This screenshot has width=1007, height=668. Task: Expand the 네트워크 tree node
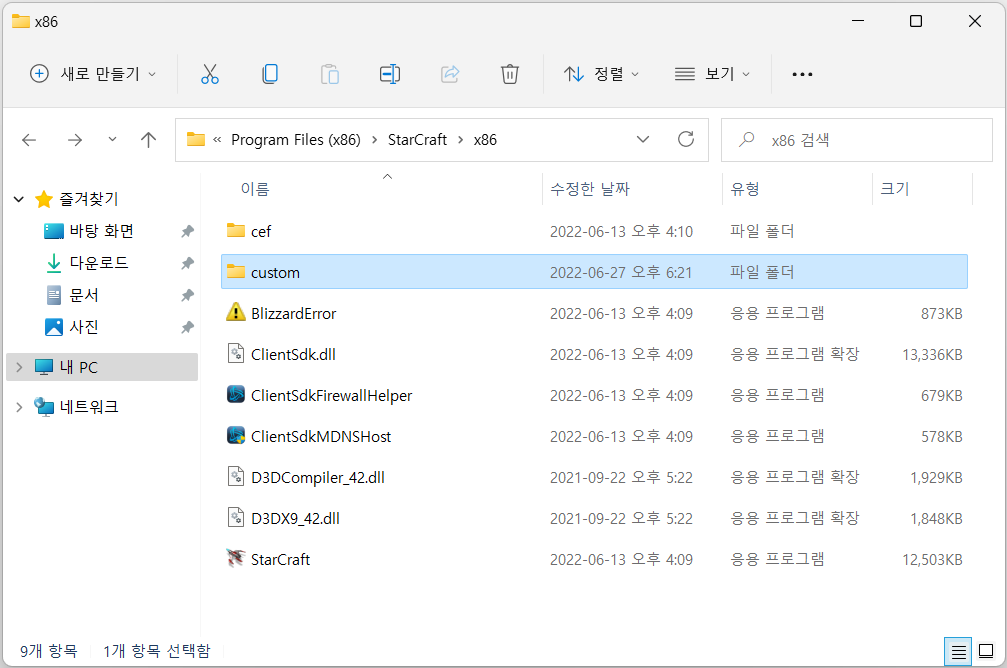click(x=19, y=407)
